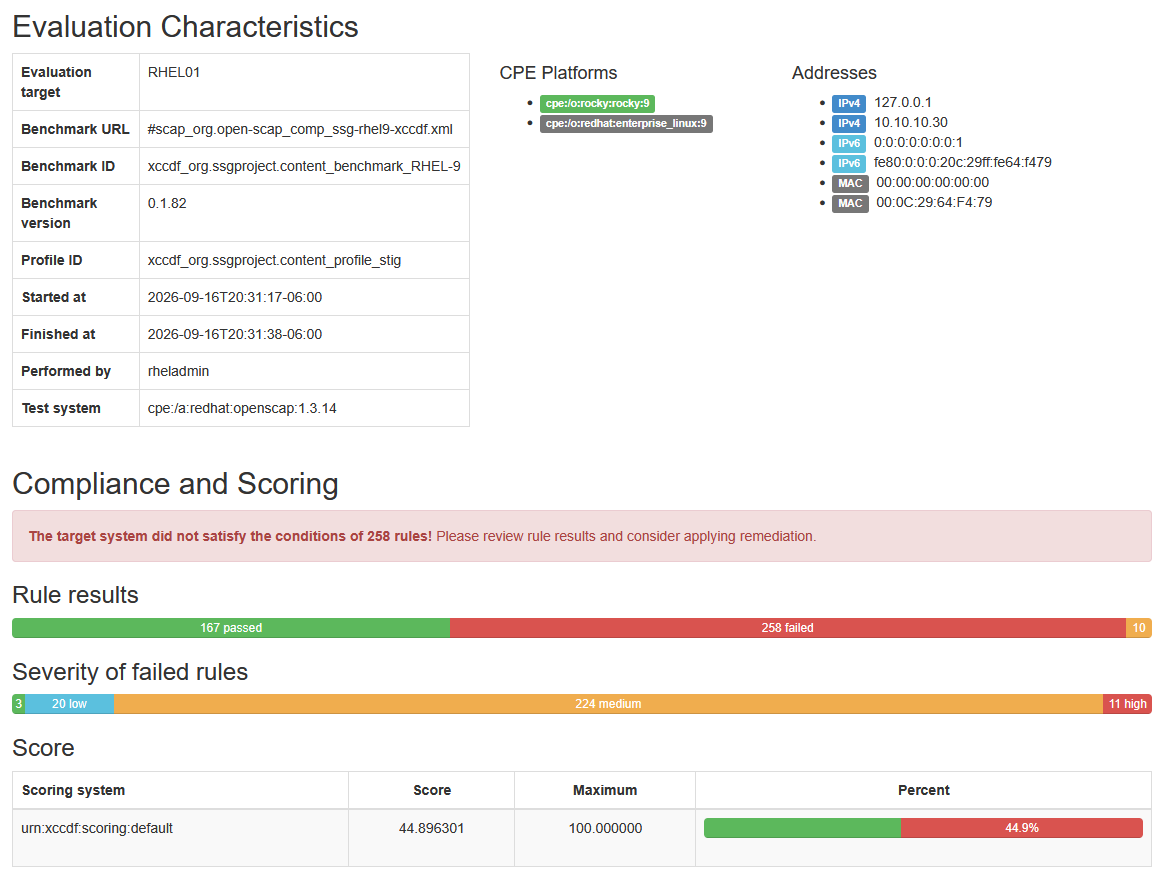
Task: Click the IPv6 badge beside the fe80 address
Action: 848,163
